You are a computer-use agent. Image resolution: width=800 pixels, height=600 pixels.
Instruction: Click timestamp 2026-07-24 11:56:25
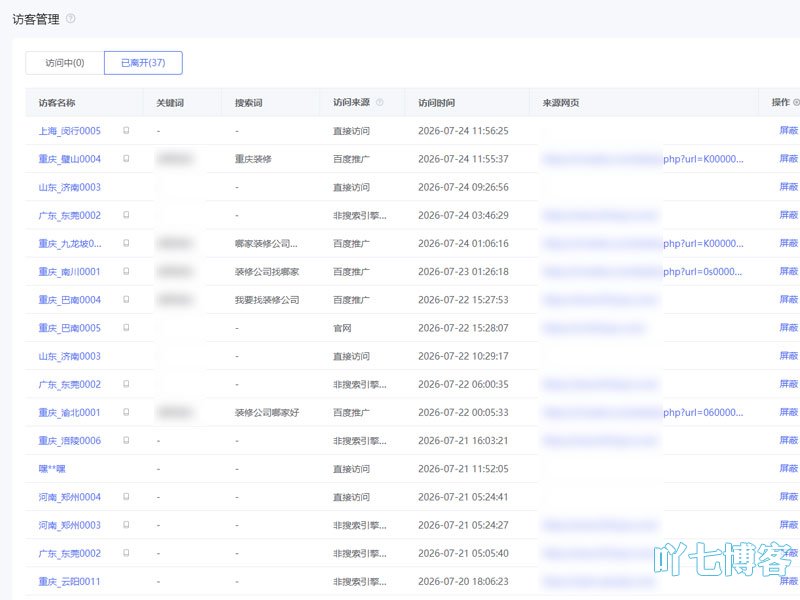point(463,131)
